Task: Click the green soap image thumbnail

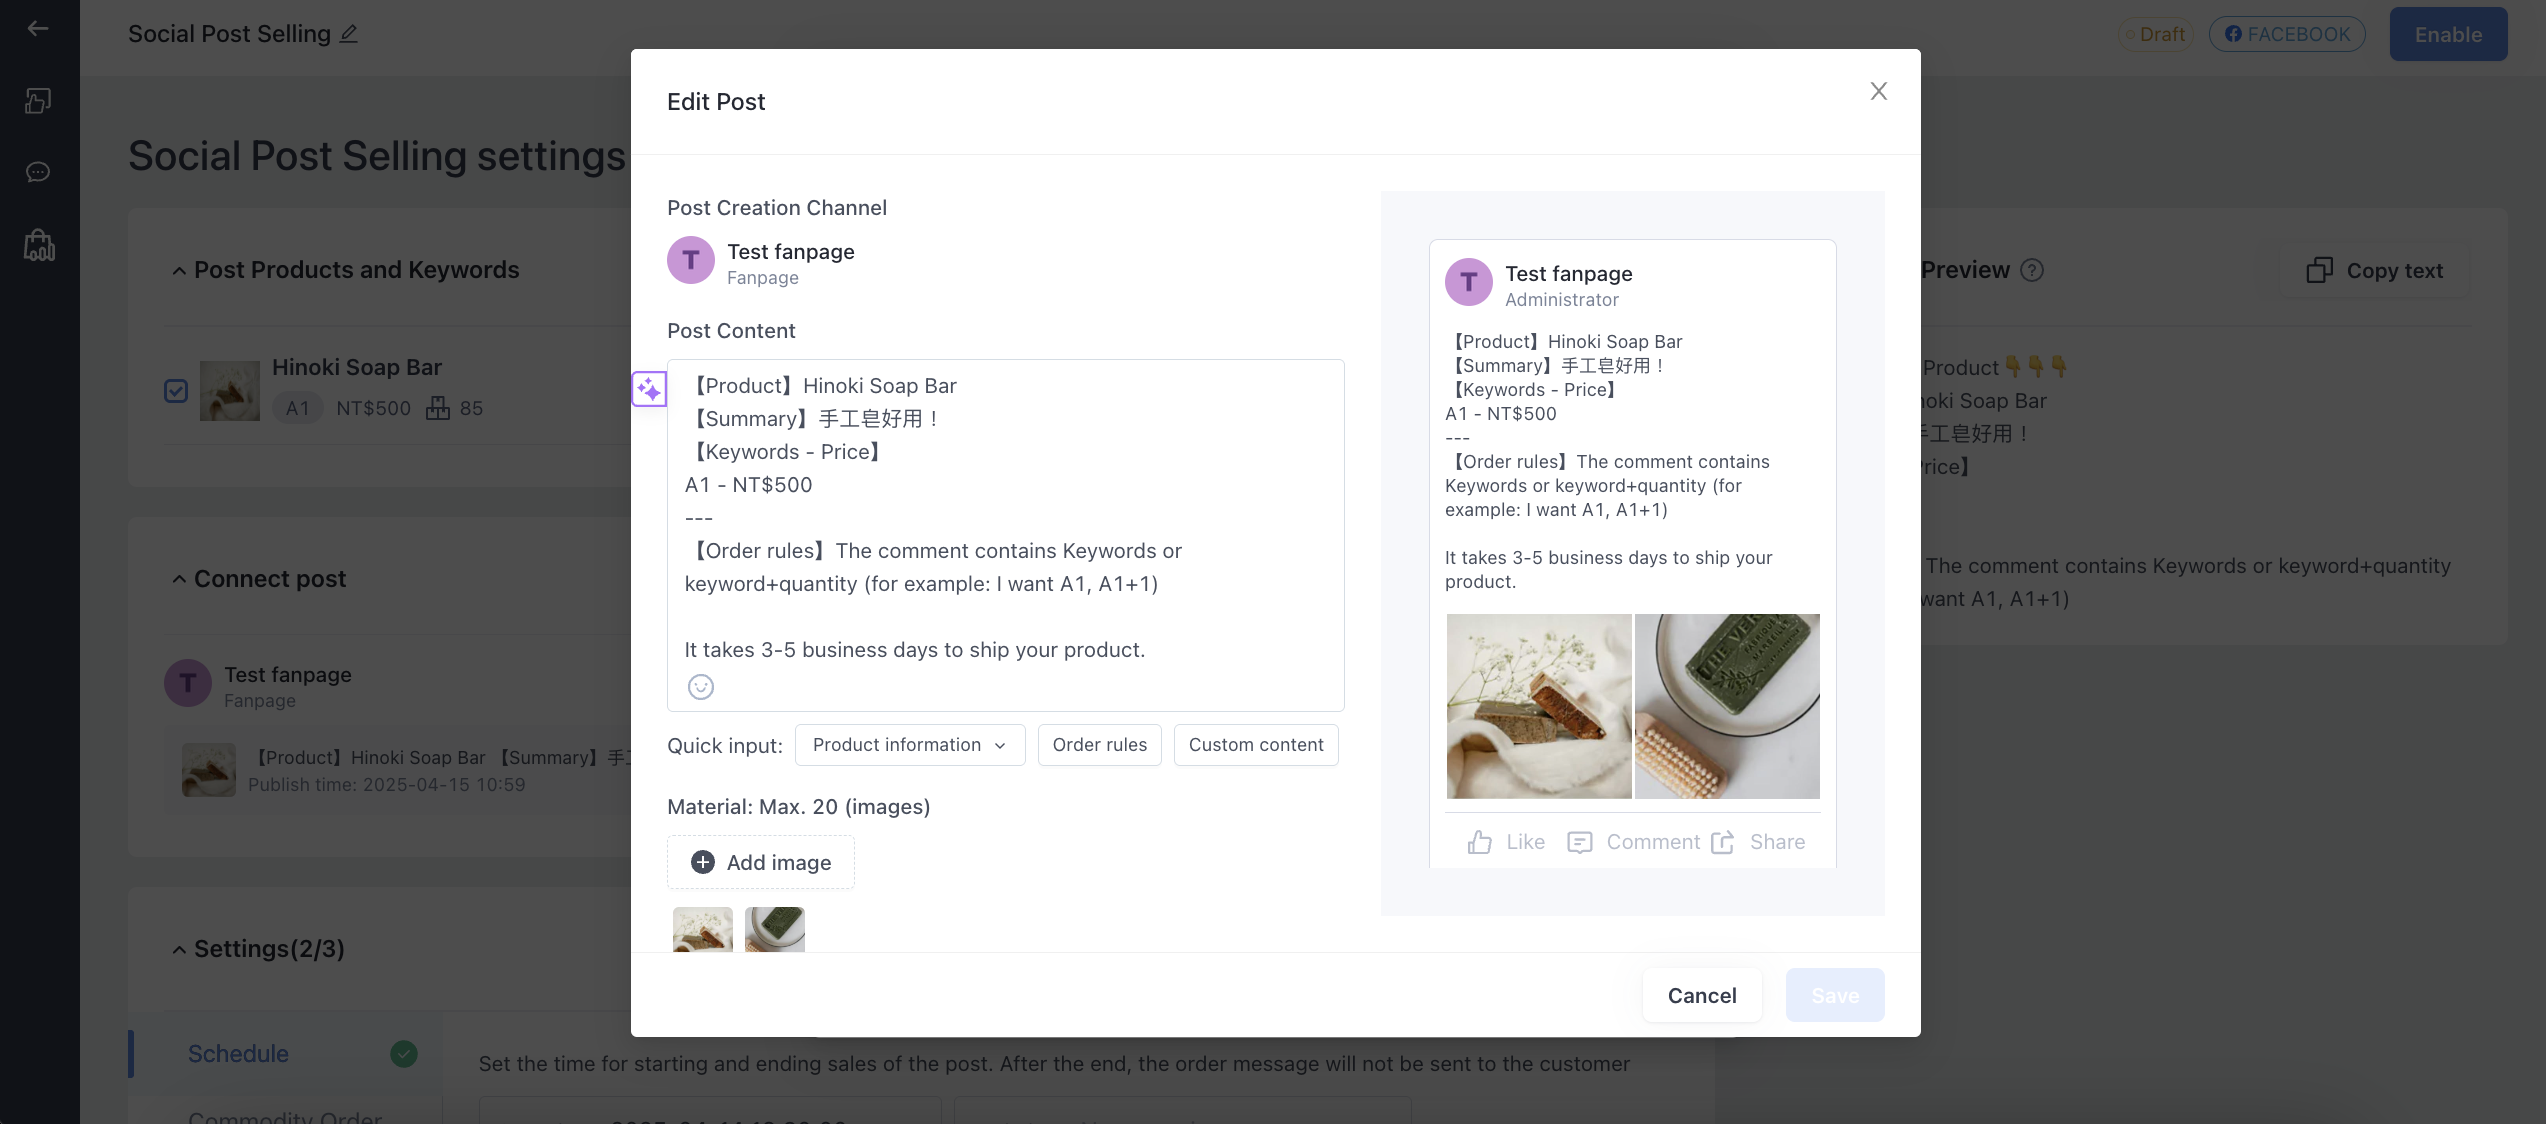Action: pos(775,929)
